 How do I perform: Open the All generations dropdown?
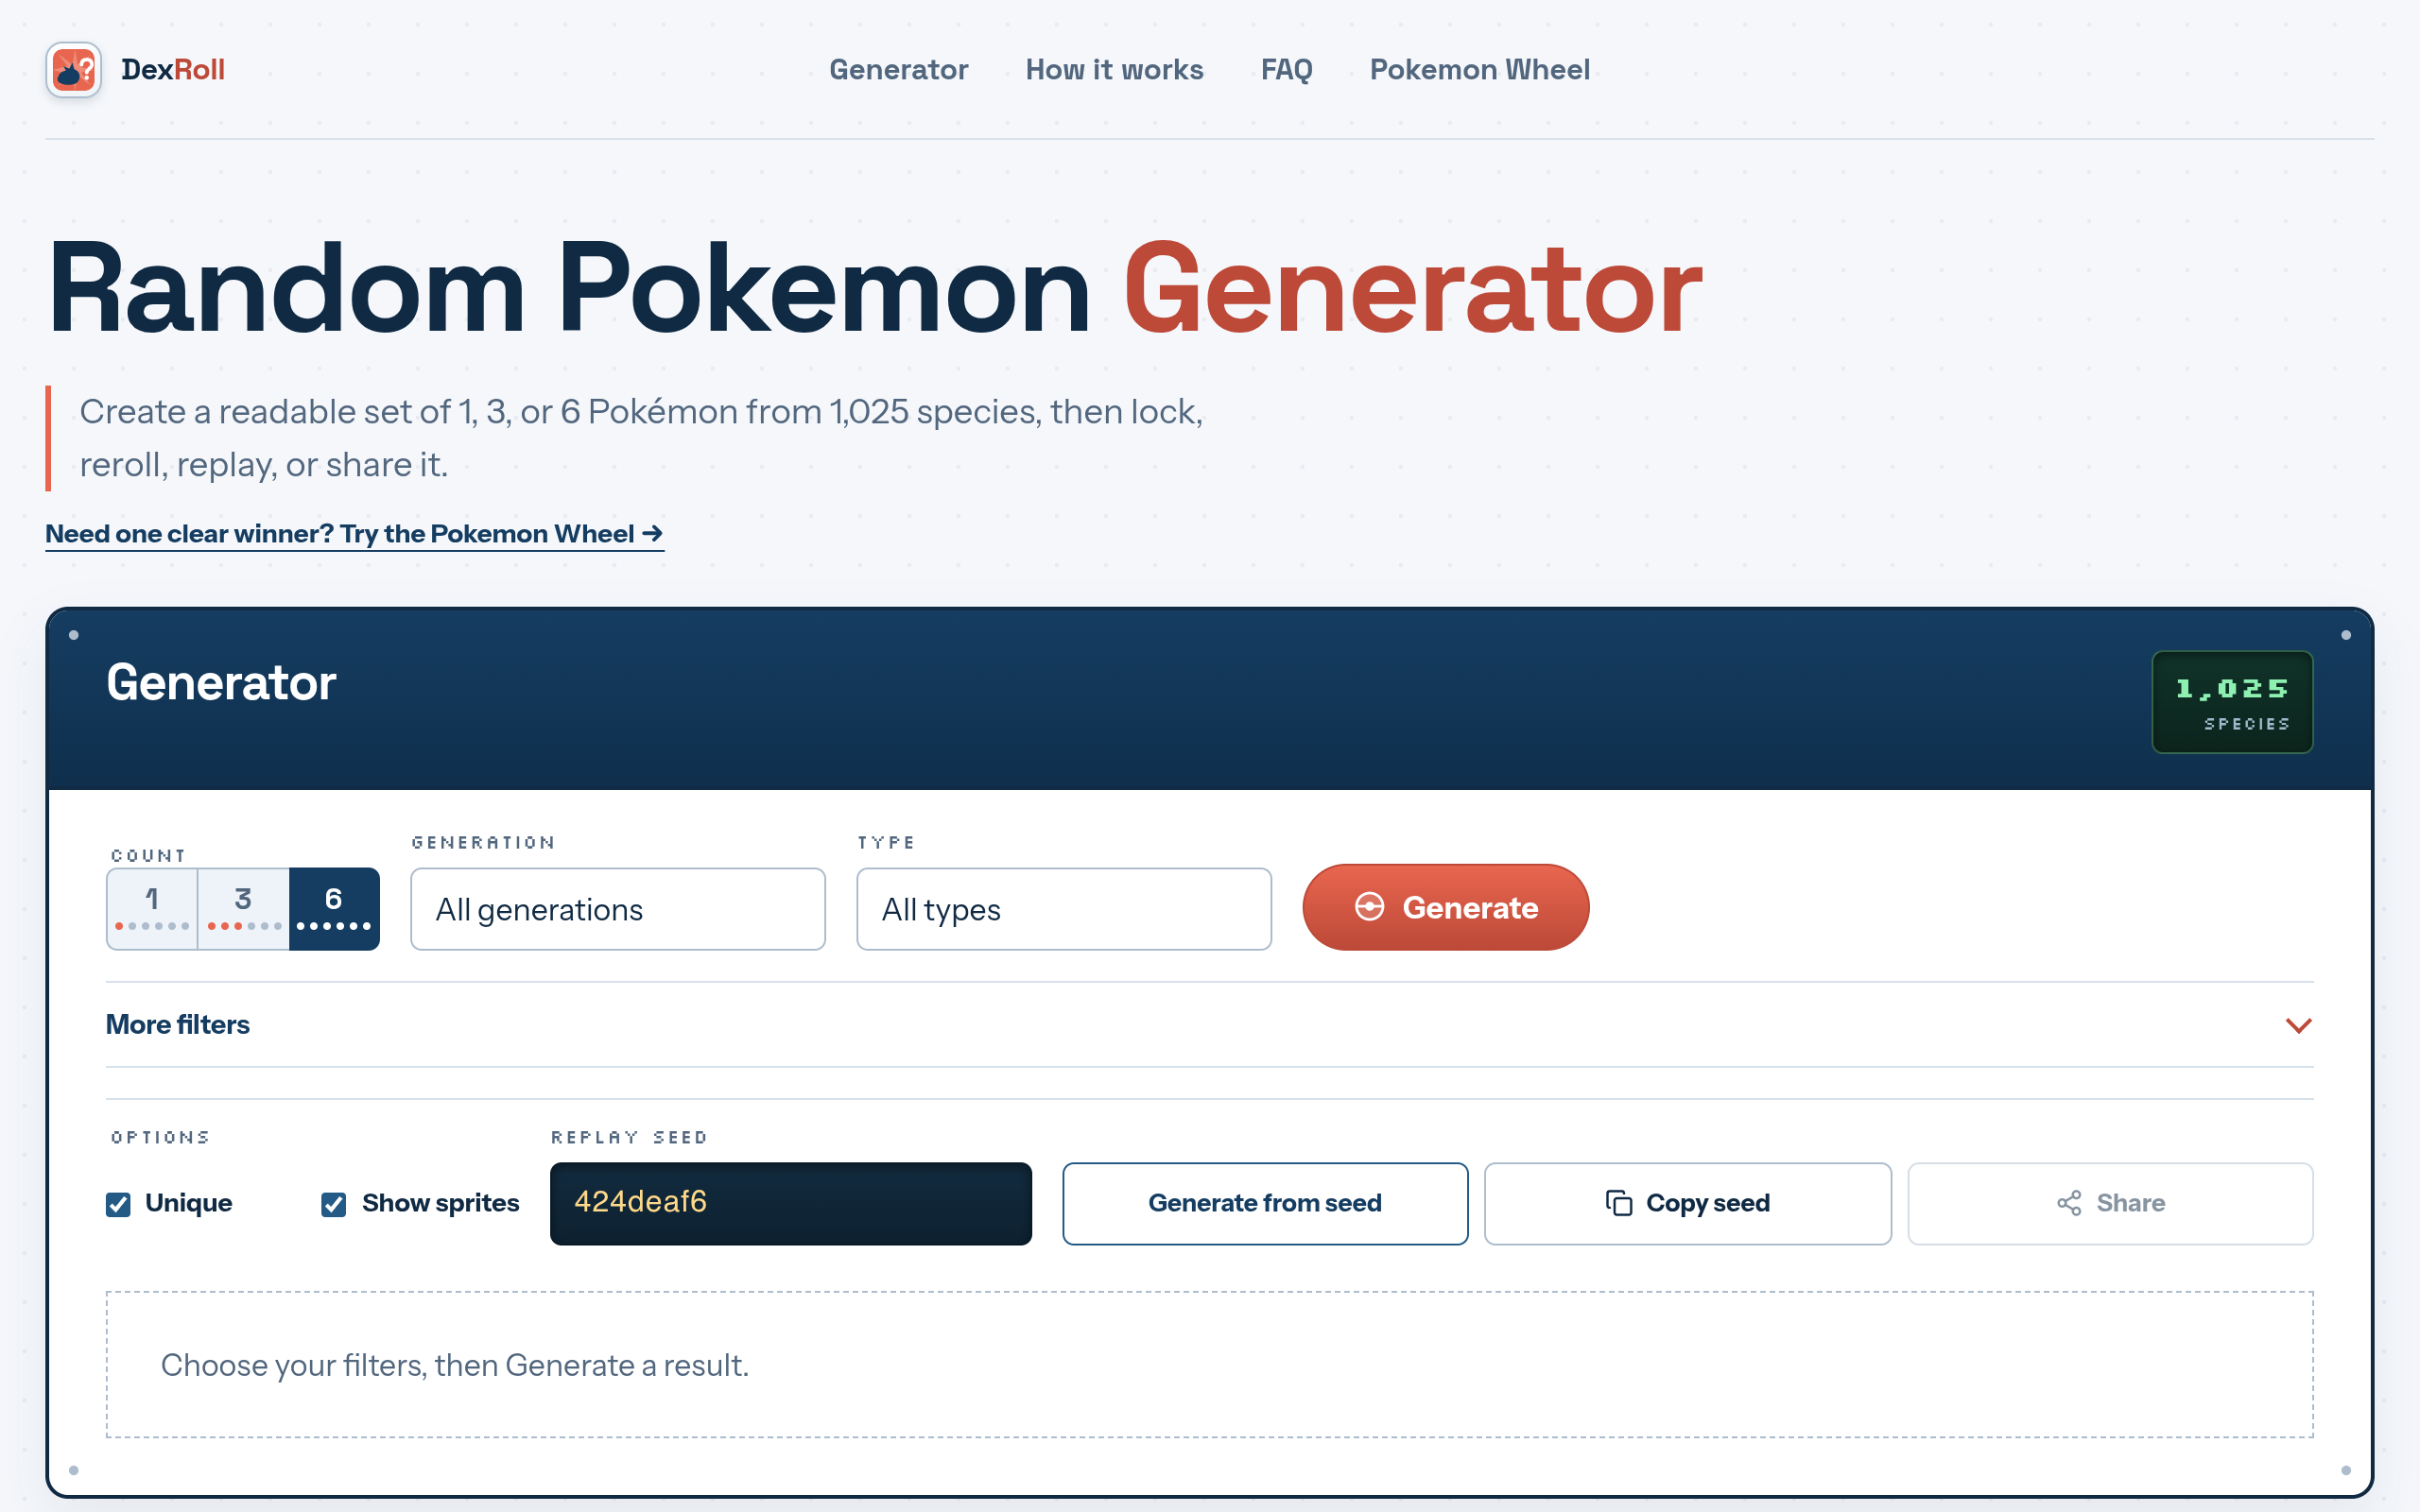(618, 909)
